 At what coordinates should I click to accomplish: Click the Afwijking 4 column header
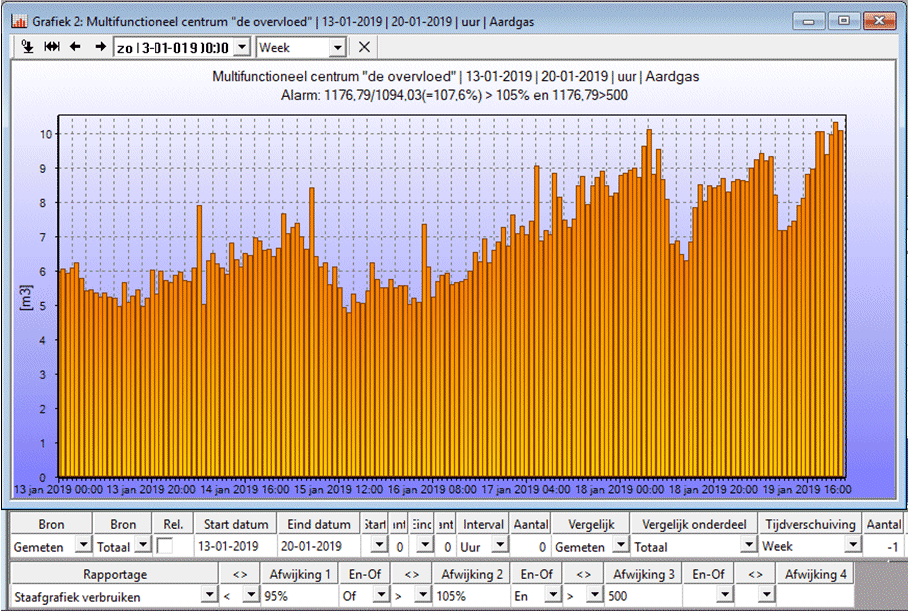815,574
